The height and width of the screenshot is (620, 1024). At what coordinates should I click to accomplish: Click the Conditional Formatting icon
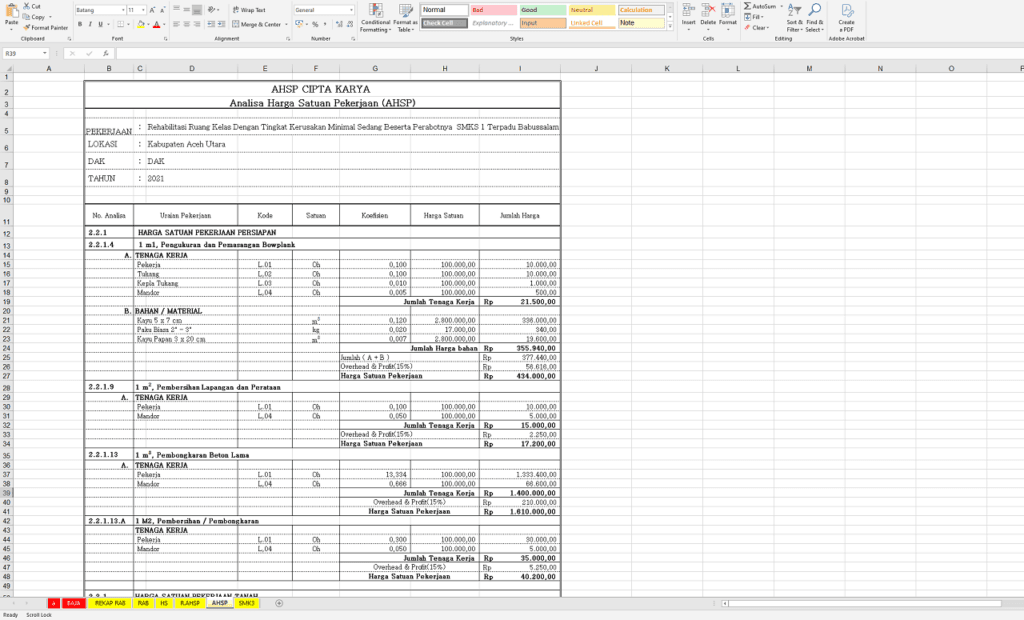click(x=375, y=10)
